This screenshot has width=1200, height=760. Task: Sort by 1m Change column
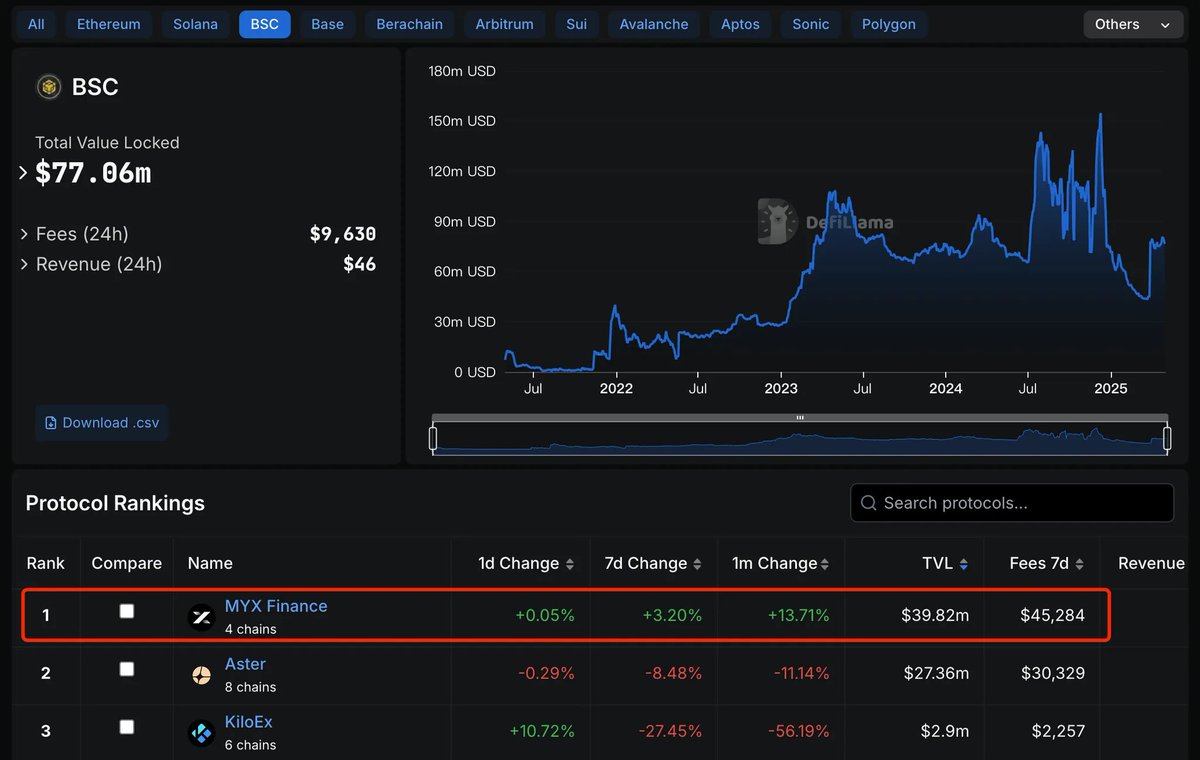[781, 563]
